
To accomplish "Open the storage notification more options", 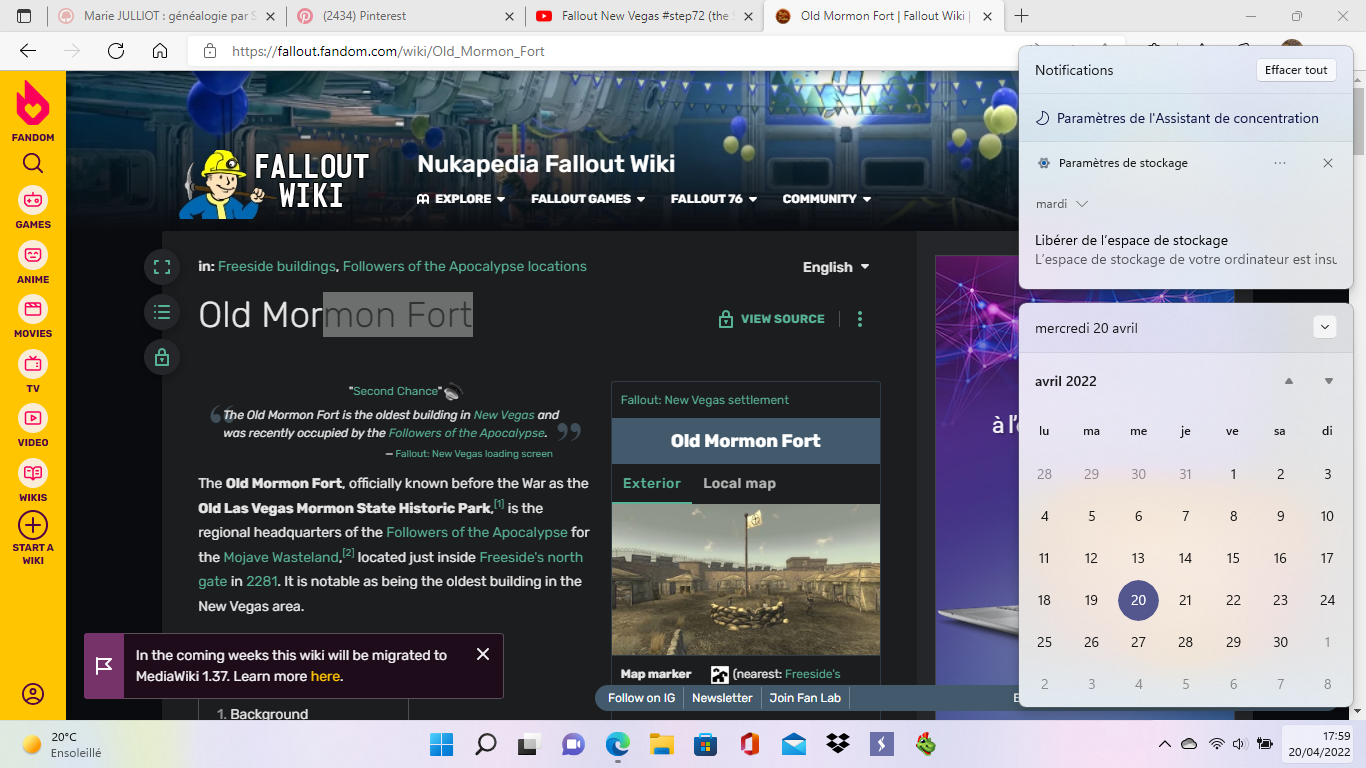I will [1280, 163].
